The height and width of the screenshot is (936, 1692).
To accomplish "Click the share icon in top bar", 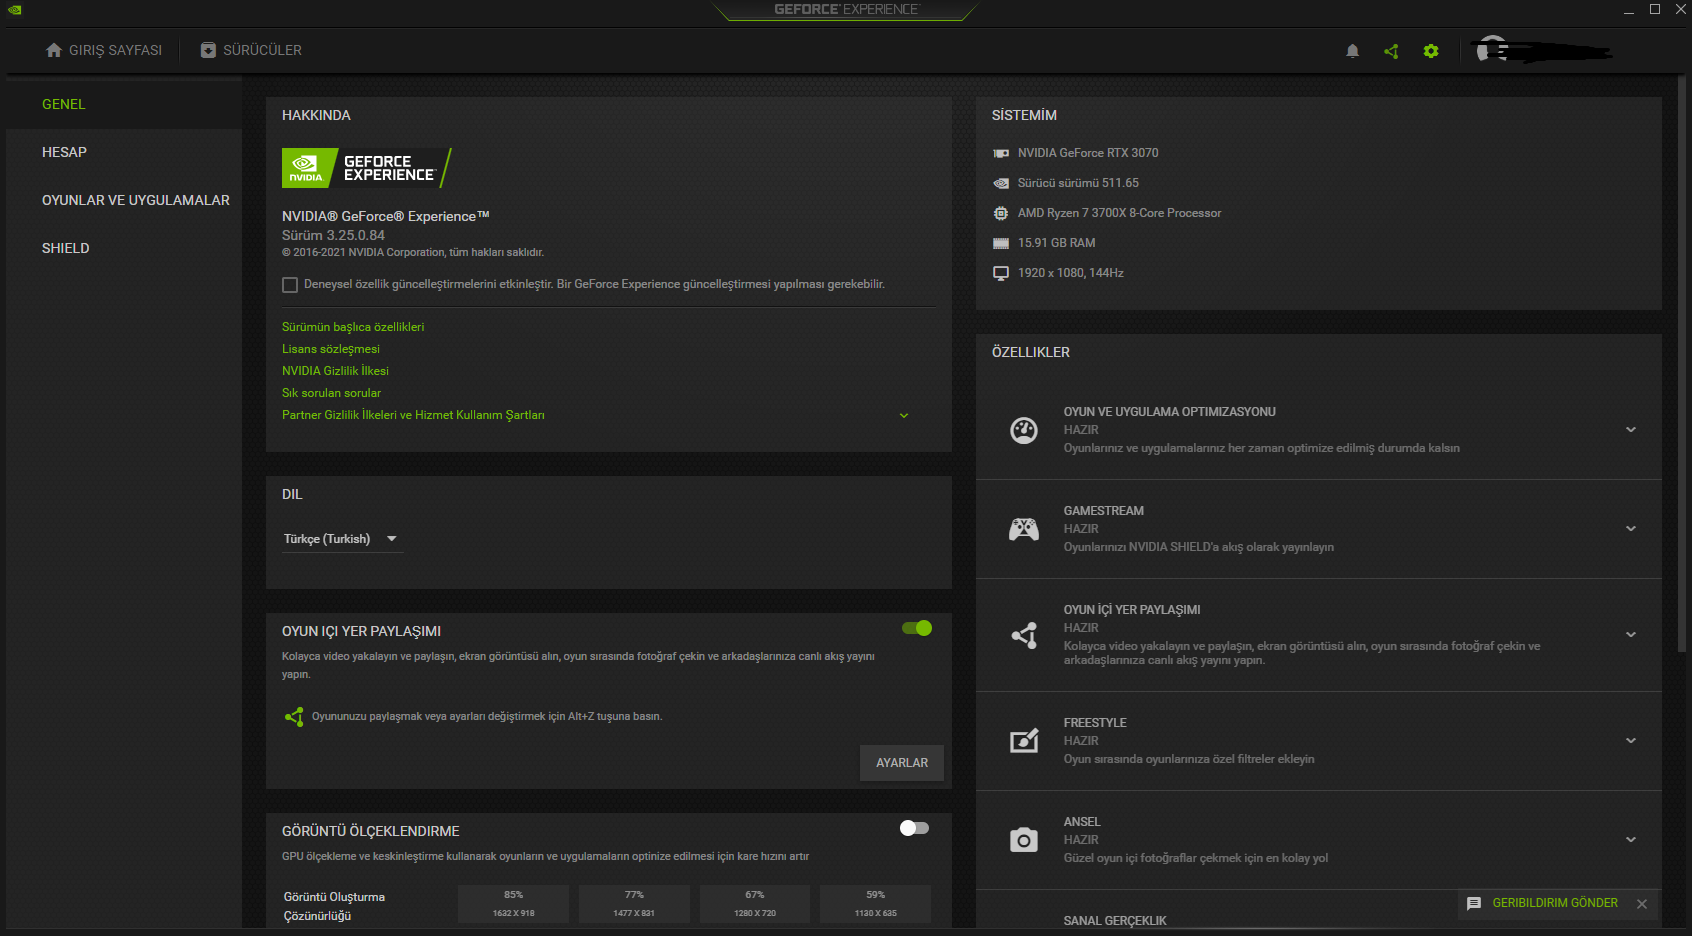I will (x=1391, y=51).
